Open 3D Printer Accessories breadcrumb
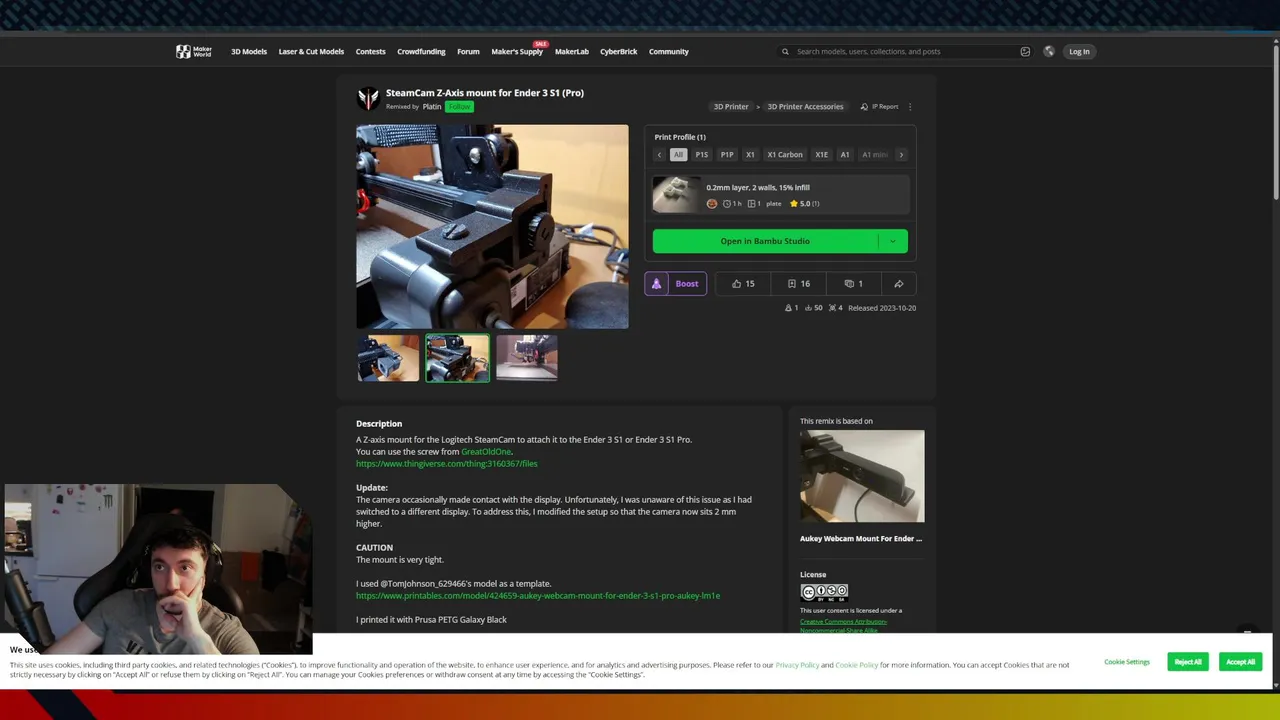The height and width of the screenshot is (720, 1280). [x=805, y=106]
